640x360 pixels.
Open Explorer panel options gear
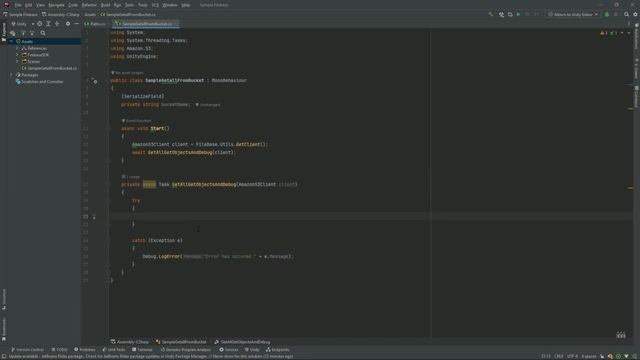pos(68,24)
